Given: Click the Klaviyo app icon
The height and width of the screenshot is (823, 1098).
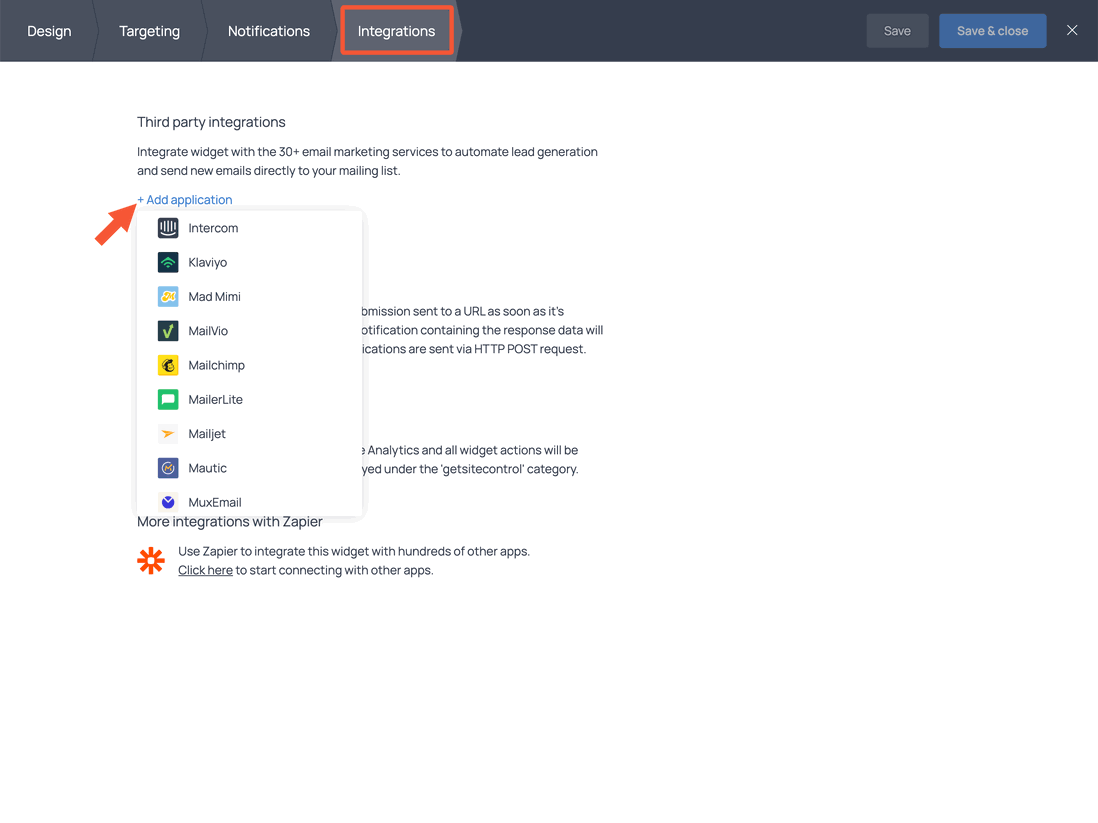Looking at the screenshot, I should tap(167, 262).
